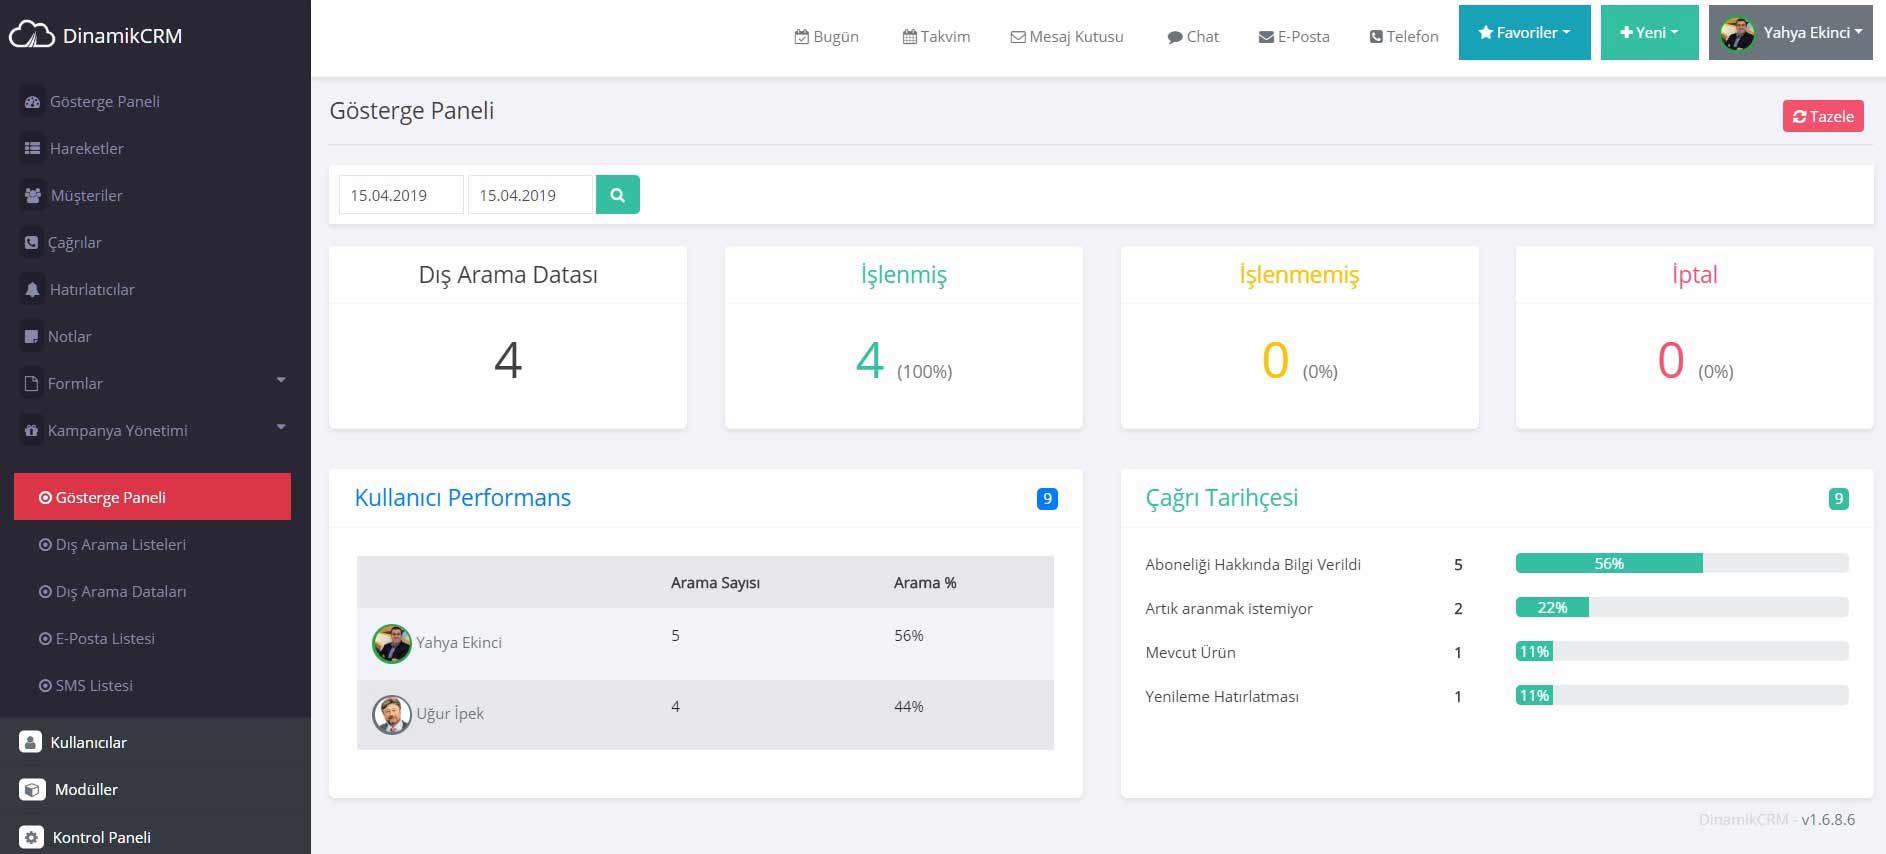
Task: Click the Kullanıcılar user icon
Action: point(31,742)
